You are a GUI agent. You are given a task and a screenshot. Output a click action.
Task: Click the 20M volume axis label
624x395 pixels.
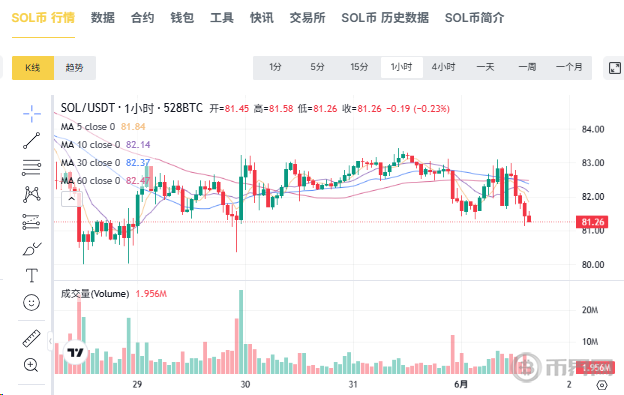[590, 310]
